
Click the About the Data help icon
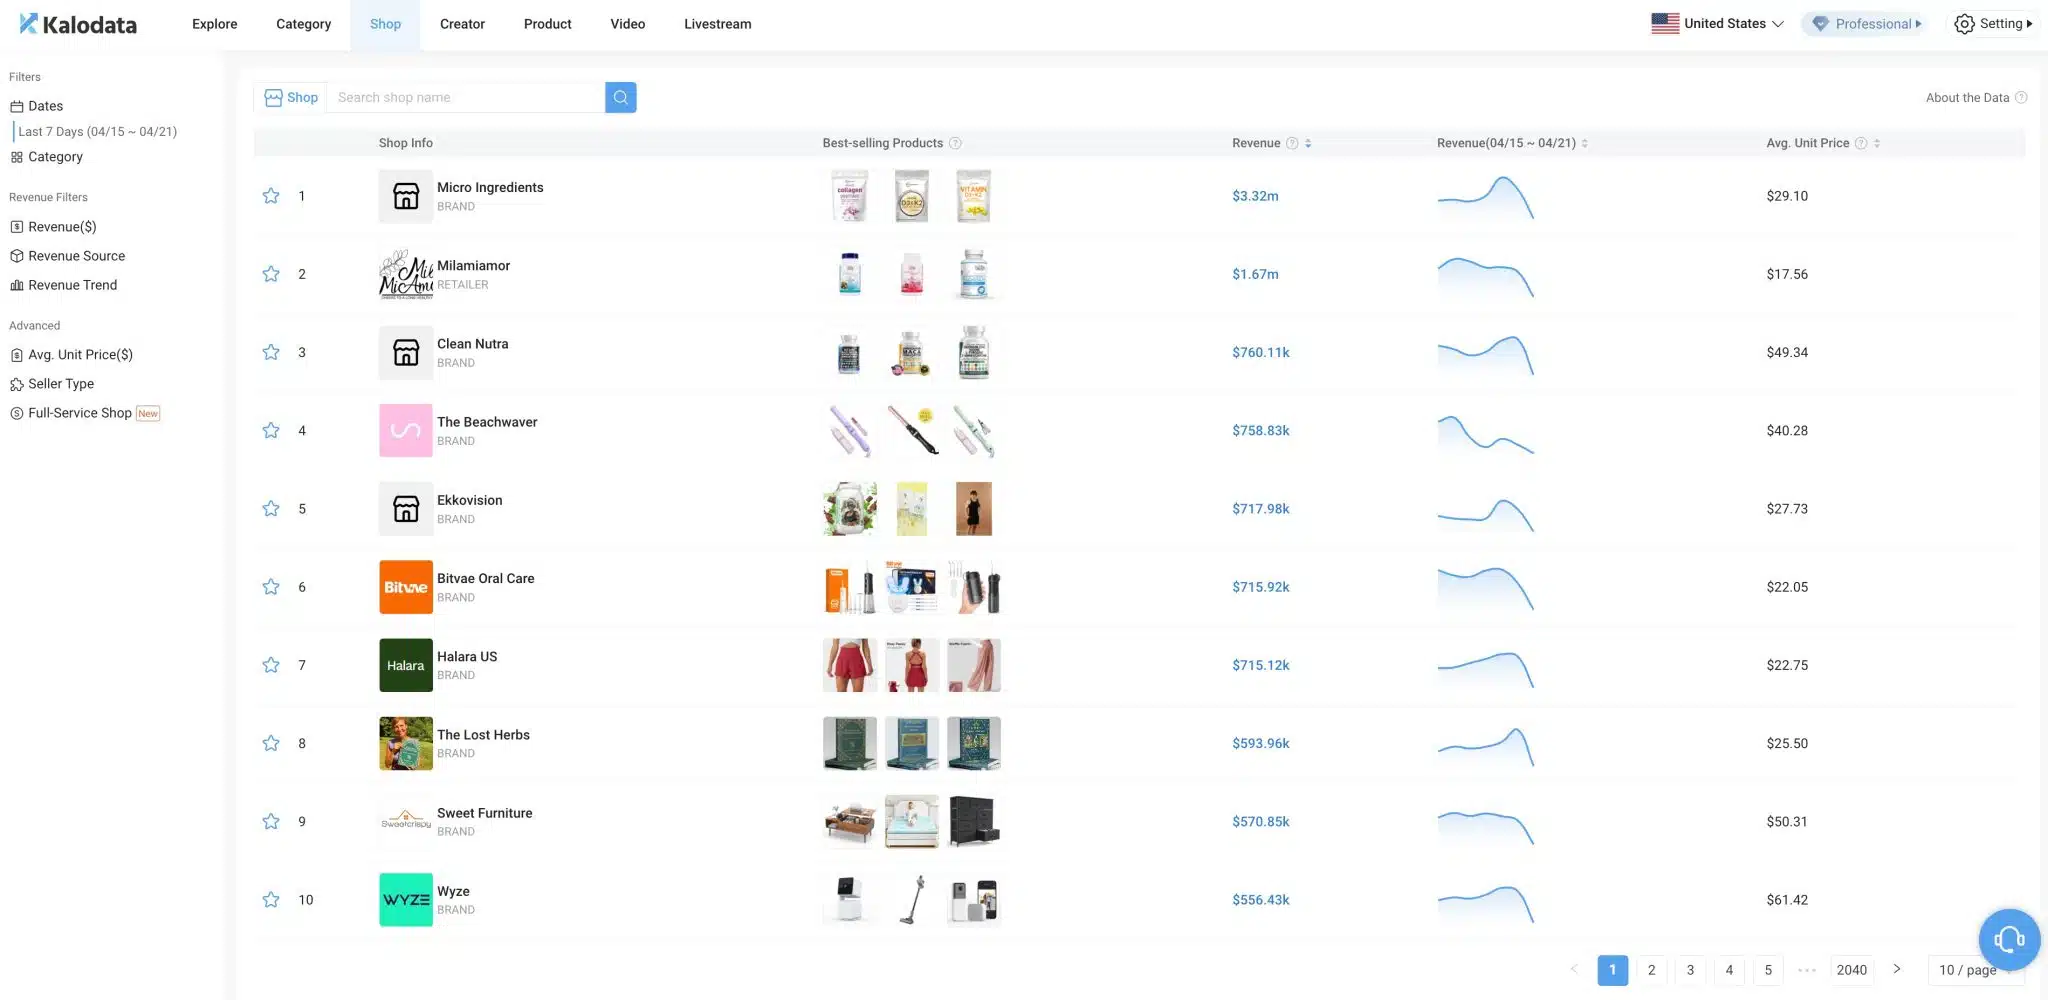pyautogui.click(x=2021, y=98)
